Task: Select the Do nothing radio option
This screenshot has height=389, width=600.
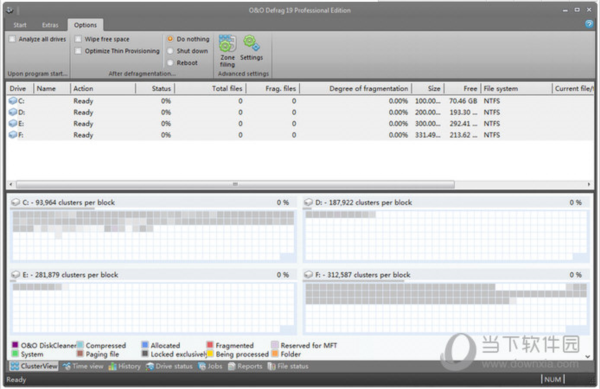Action: (x=170, y=39)
